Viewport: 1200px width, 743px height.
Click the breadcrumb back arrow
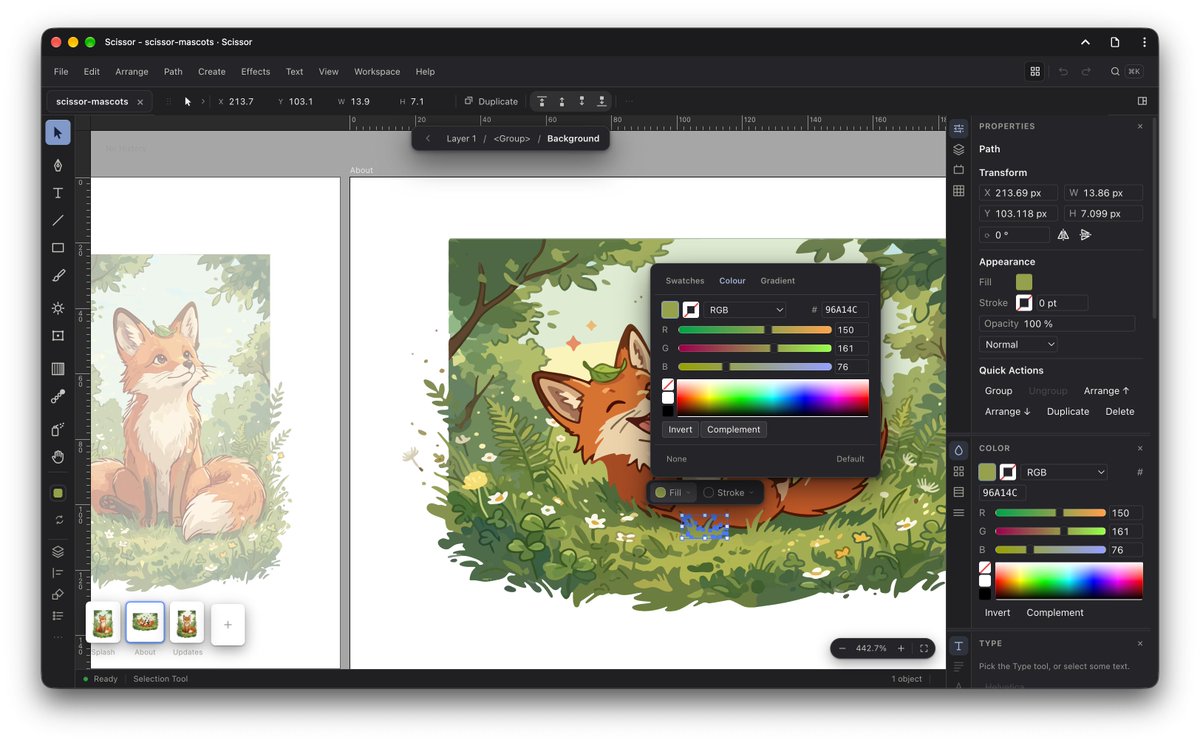pyautogui.click(x=428, y=139)
